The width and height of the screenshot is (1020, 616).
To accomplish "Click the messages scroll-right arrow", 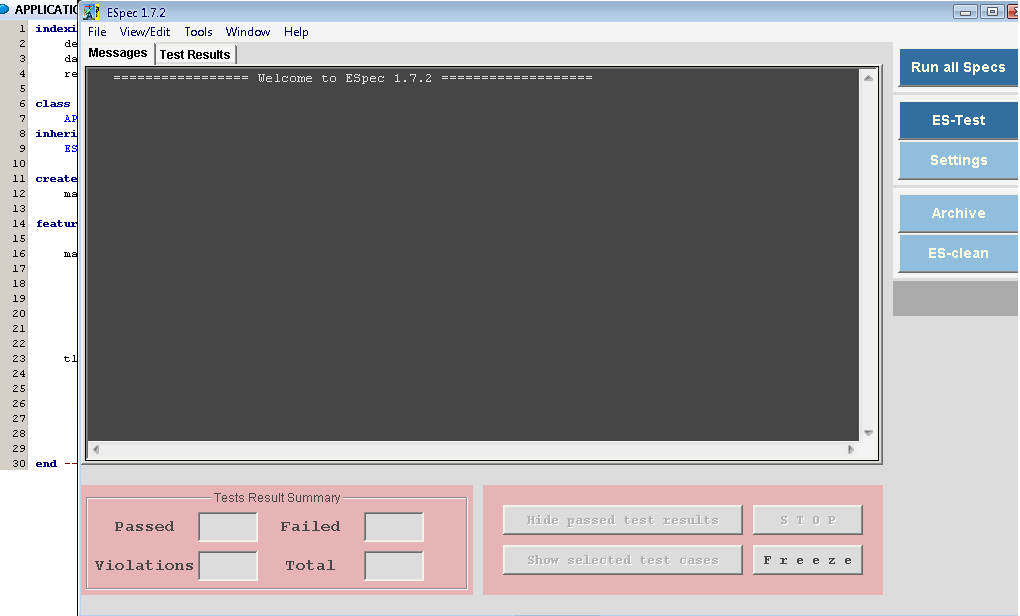I will click(850, 449).
